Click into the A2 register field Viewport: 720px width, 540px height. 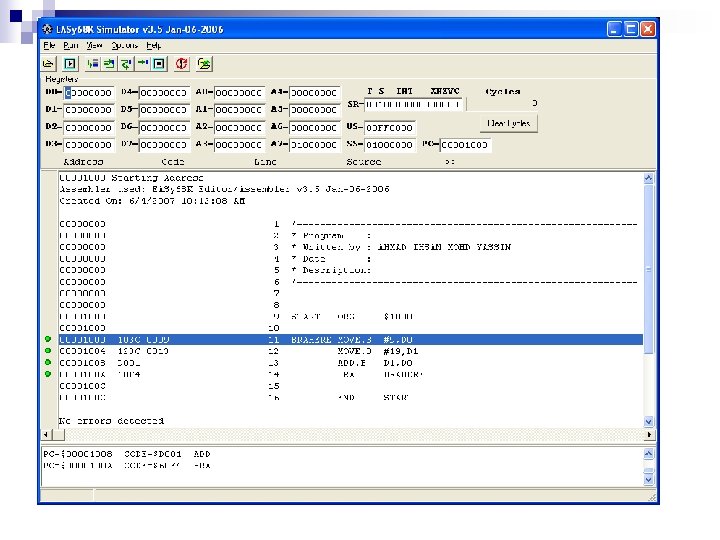point(239,128)
